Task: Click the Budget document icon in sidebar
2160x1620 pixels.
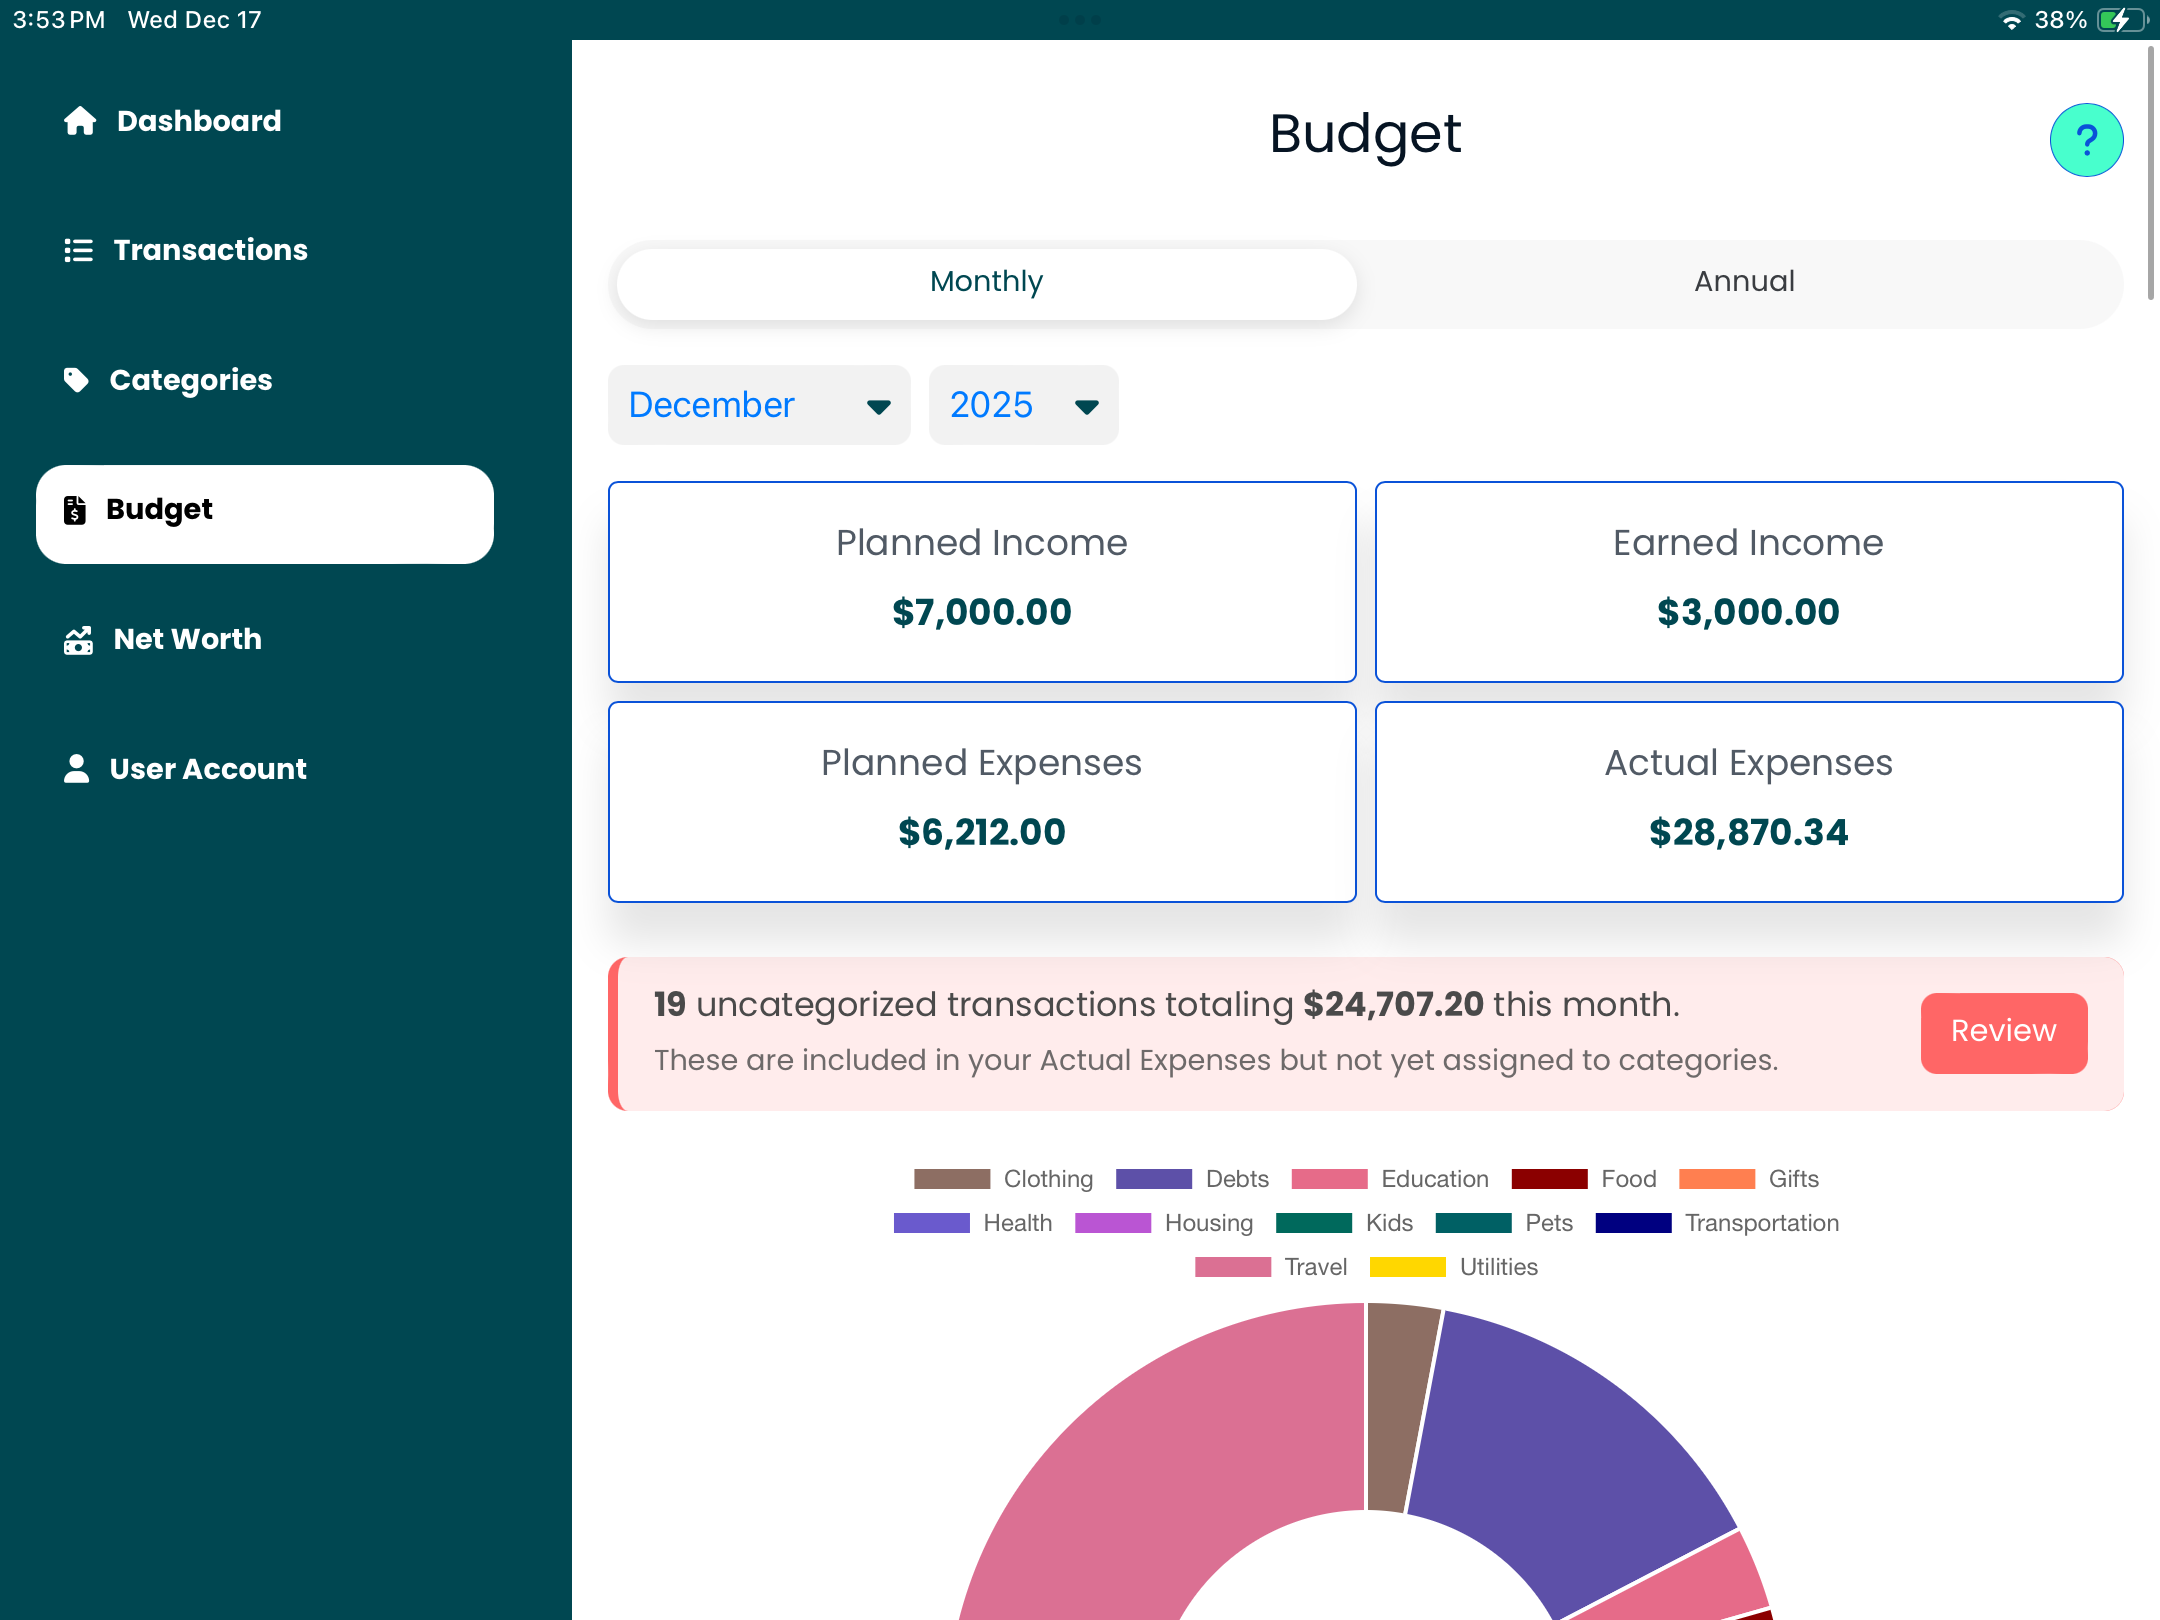Action: click(x=75, y=510)
